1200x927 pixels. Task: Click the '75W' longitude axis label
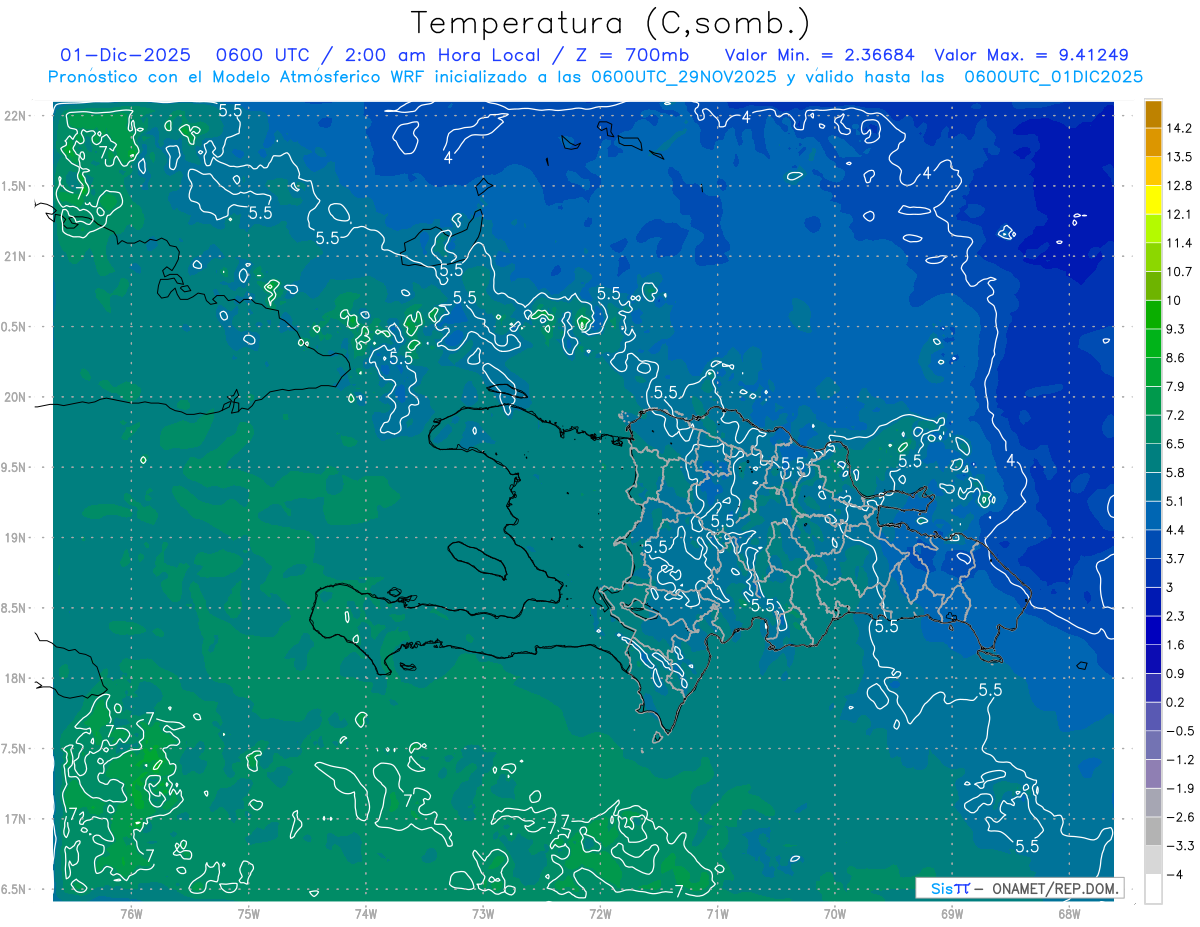coord(248,914)
